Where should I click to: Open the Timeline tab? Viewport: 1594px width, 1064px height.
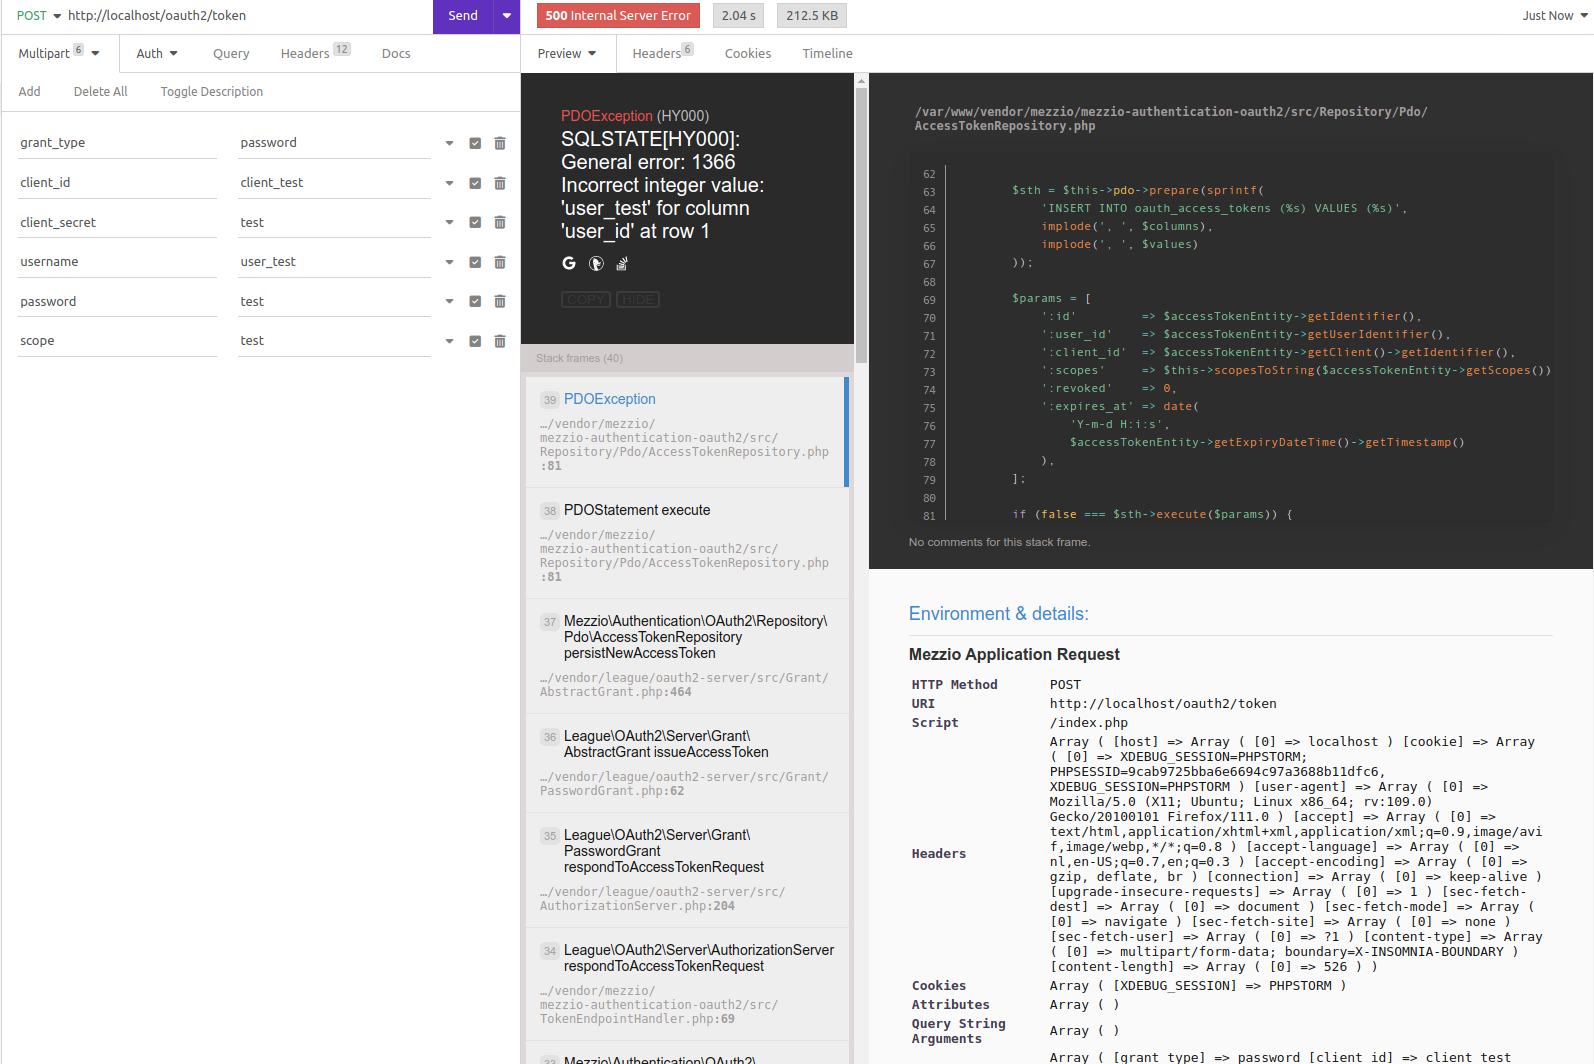click(x=827, y=53)
